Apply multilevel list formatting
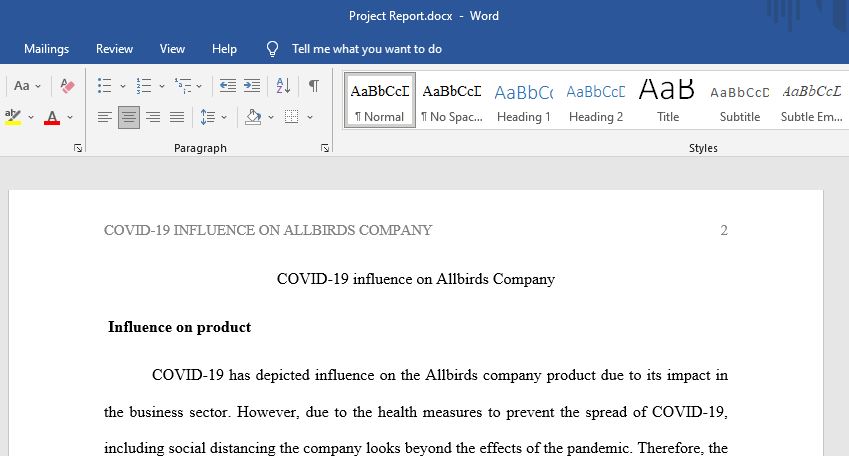Image resolution: width=849 pixels, height=456 pixels. [183, 86]
